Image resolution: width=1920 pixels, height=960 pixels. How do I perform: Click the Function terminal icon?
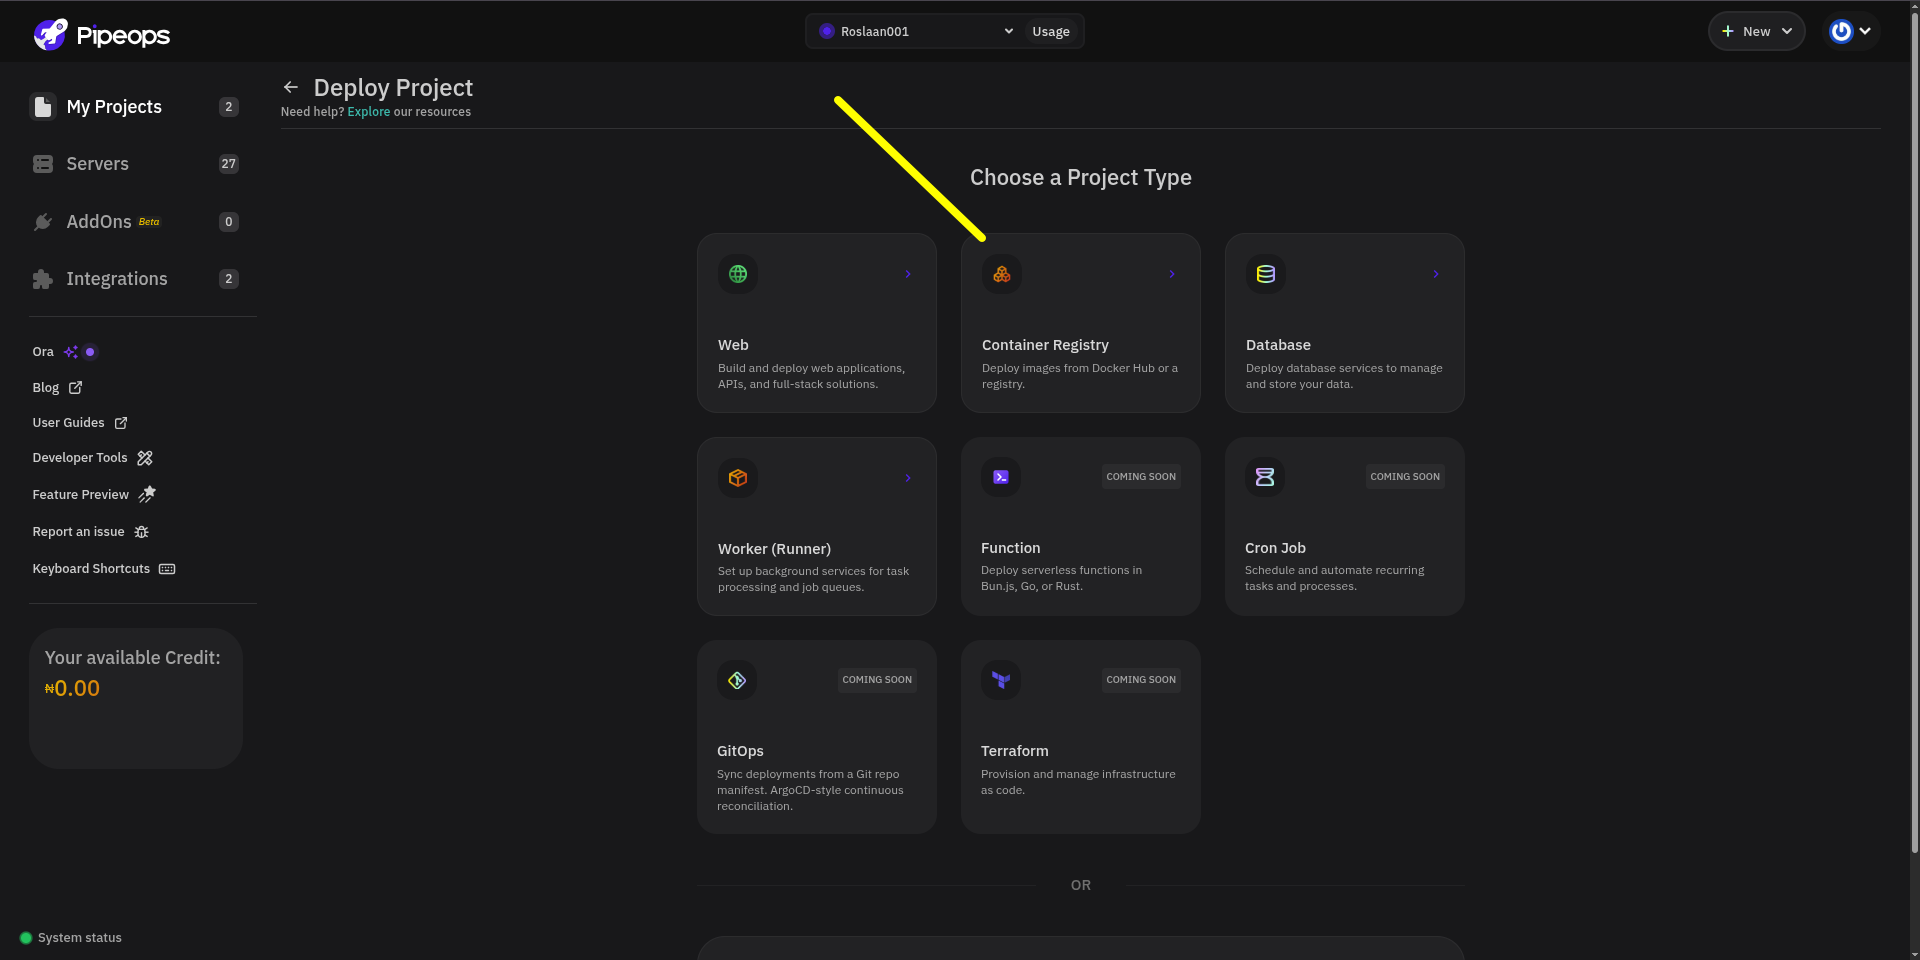point(1001,477)
